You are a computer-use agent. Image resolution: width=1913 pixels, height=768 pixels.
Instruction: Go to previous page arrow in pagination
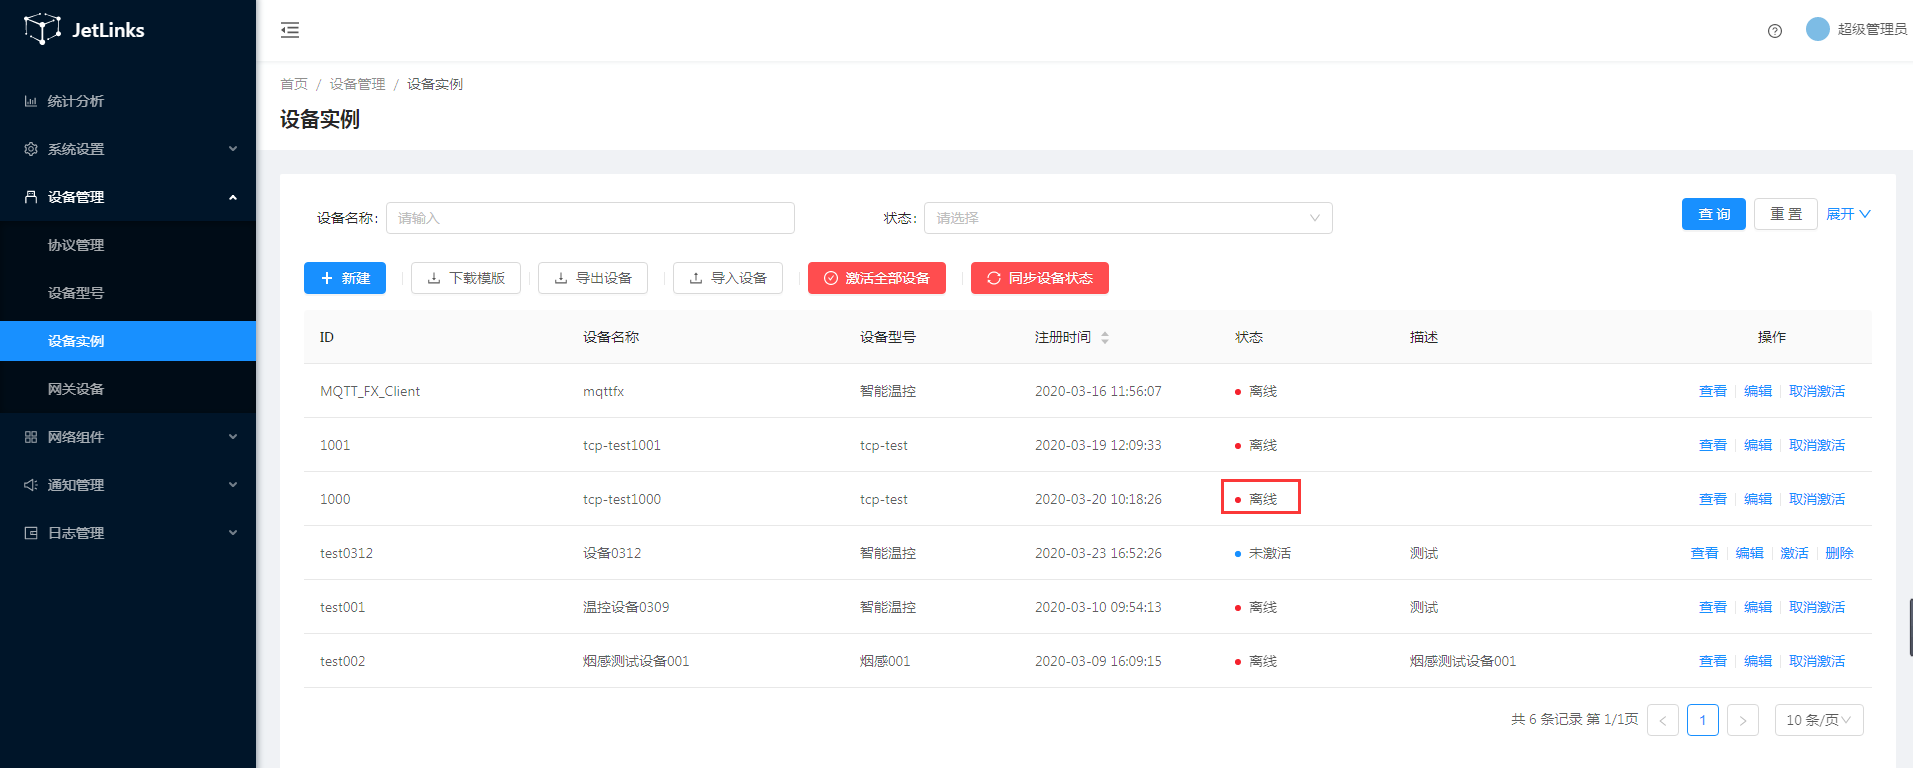(x=1662, y=720)
